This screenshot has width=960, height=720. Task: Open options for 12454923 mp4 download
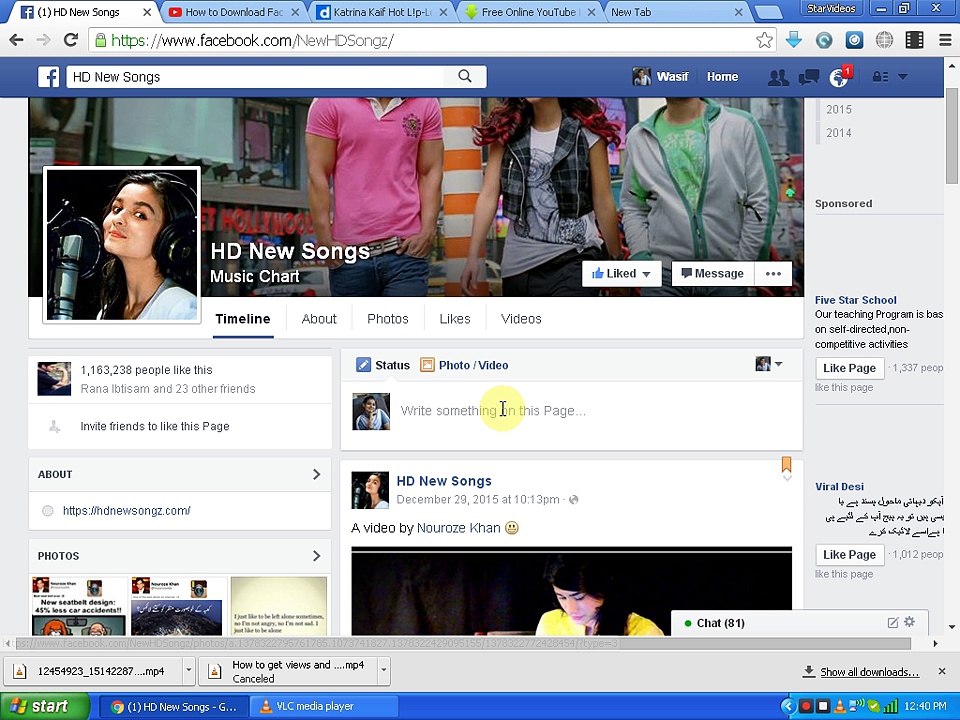[x=189, y=671]
